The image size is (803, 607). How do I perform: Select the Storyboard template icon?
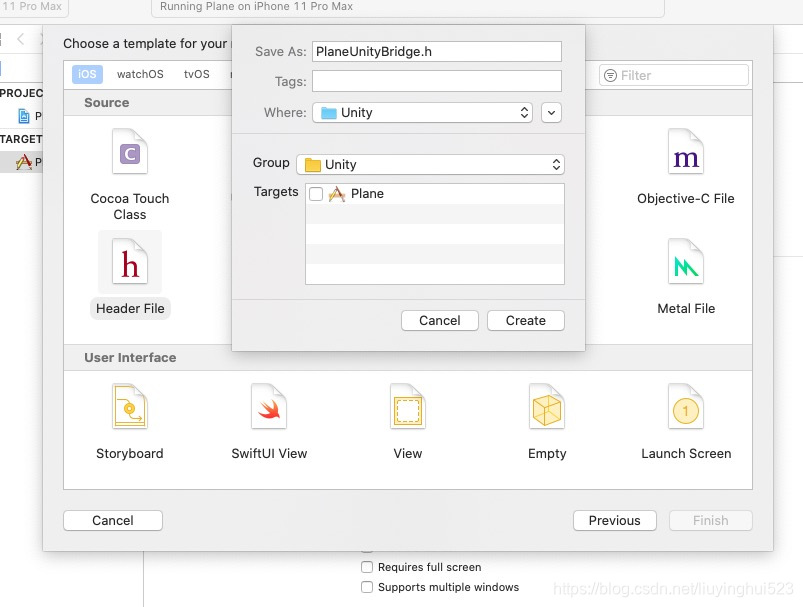pos(130,407)
